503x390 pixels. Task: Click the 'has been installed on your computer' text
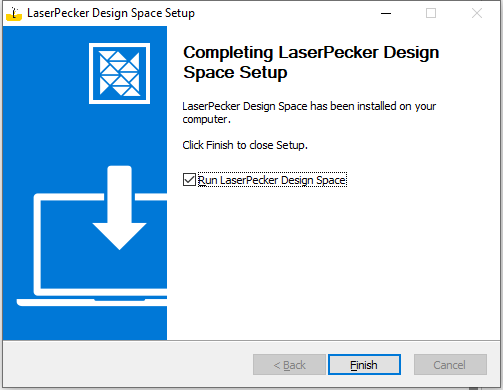[309, 112]
